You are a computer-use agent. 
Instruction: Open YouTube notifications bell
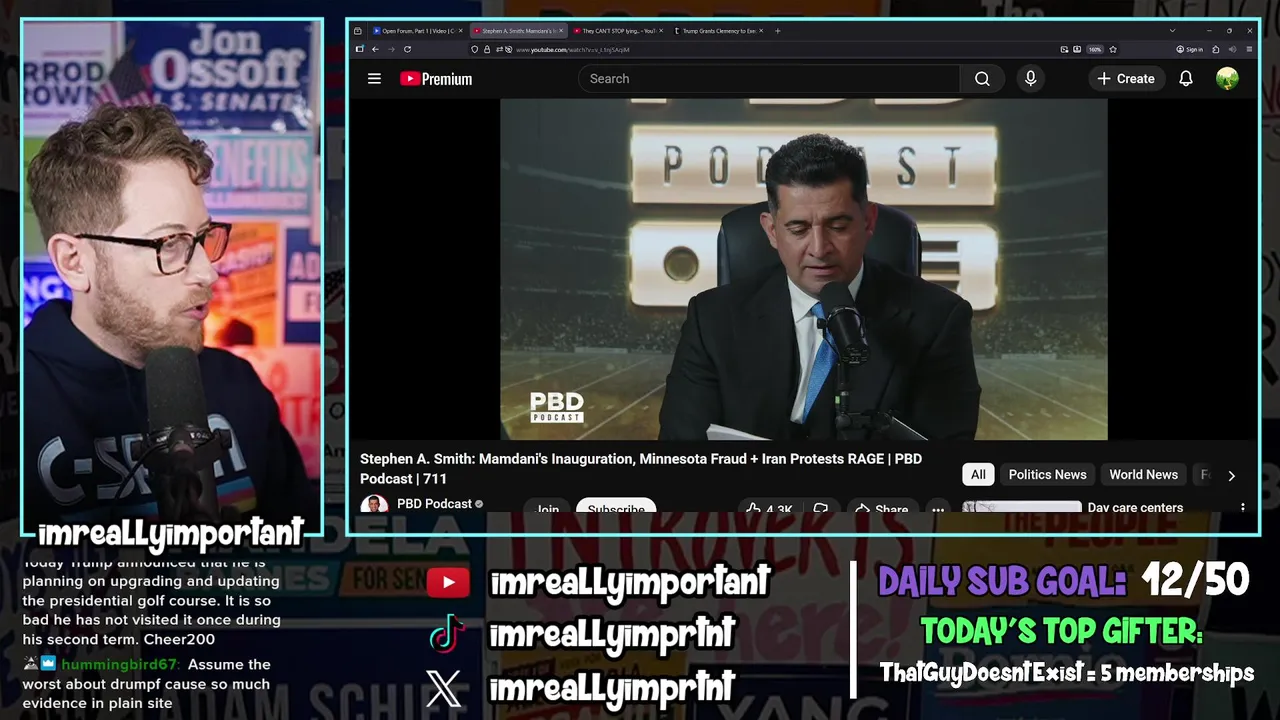tap(1186, 79)
